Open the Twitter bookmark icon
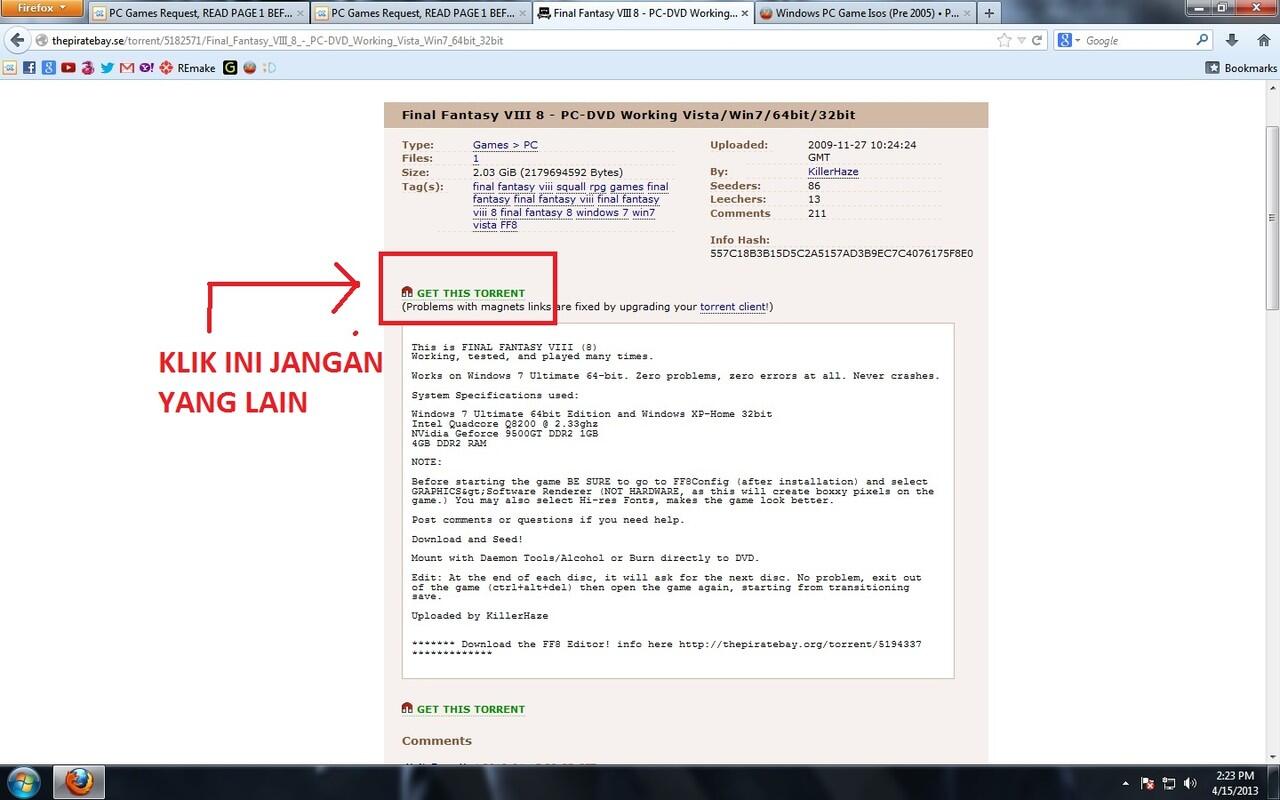This screenshot has height=800, width=1280. 107,67
